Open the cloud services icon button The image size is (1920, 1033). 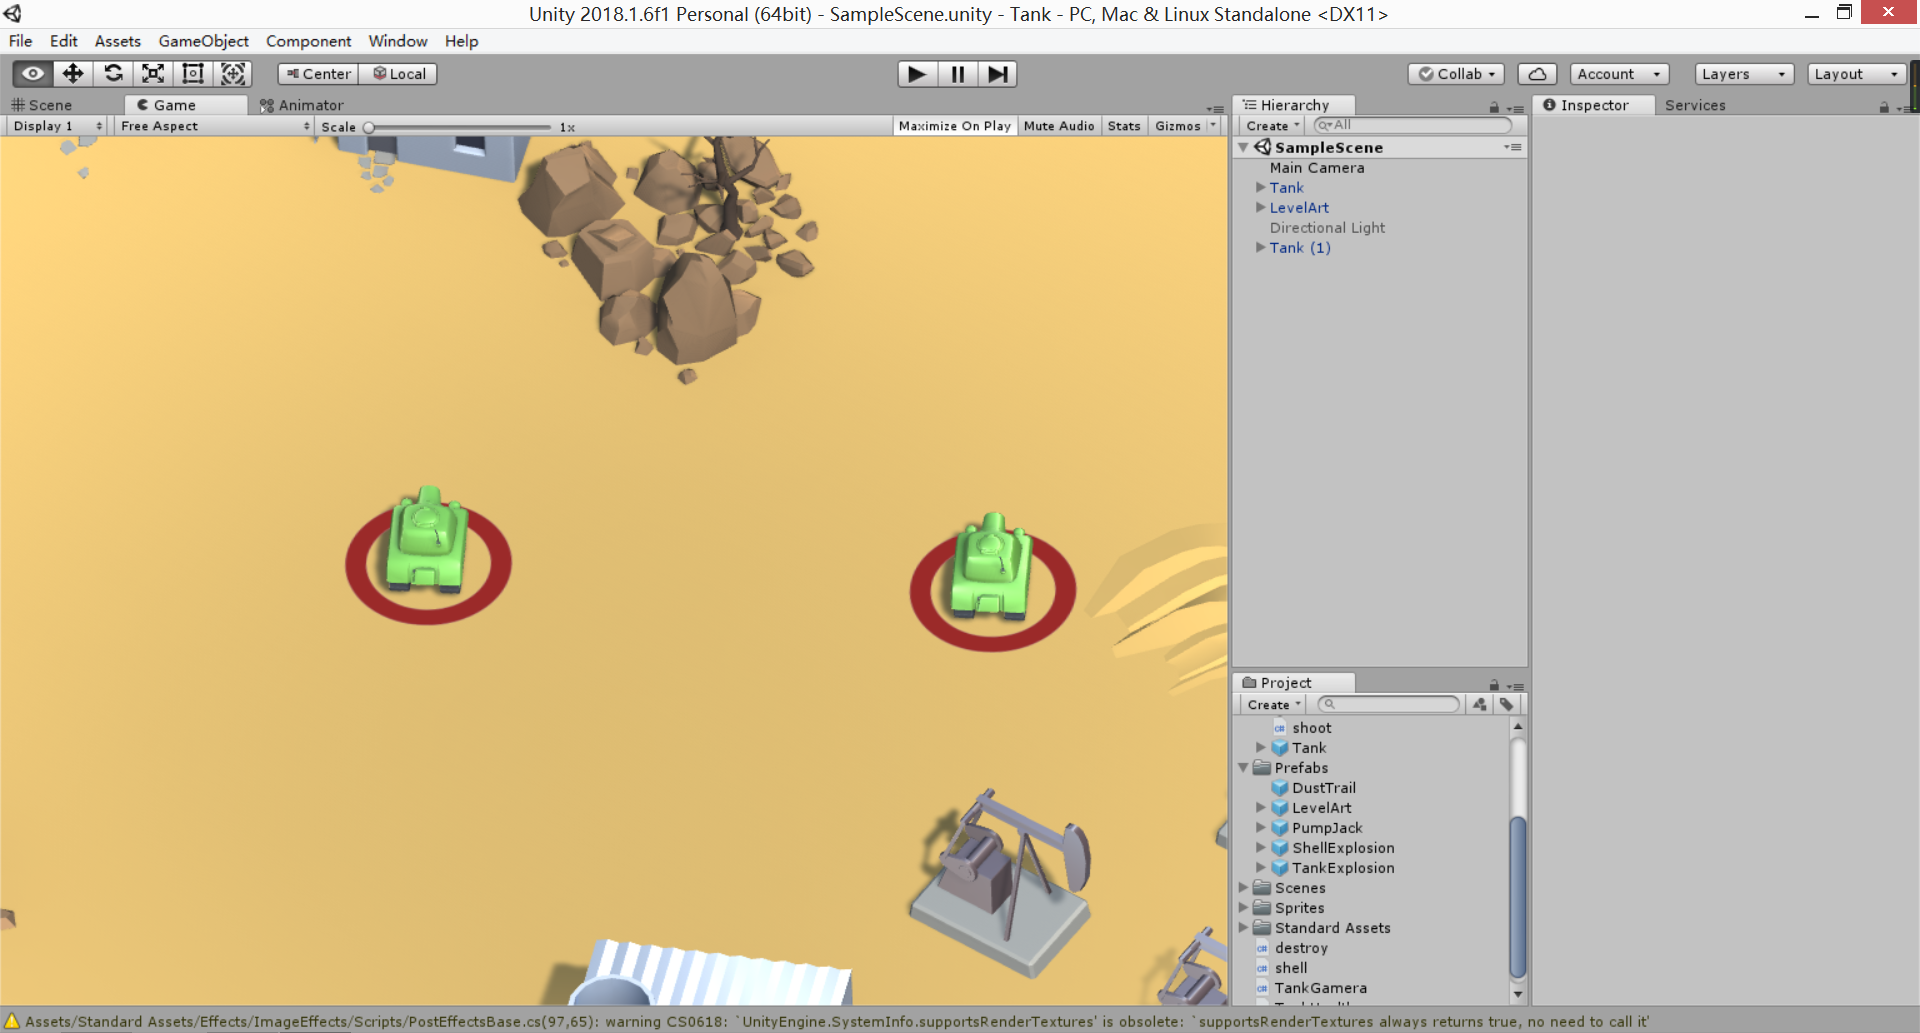(1537, 74)
